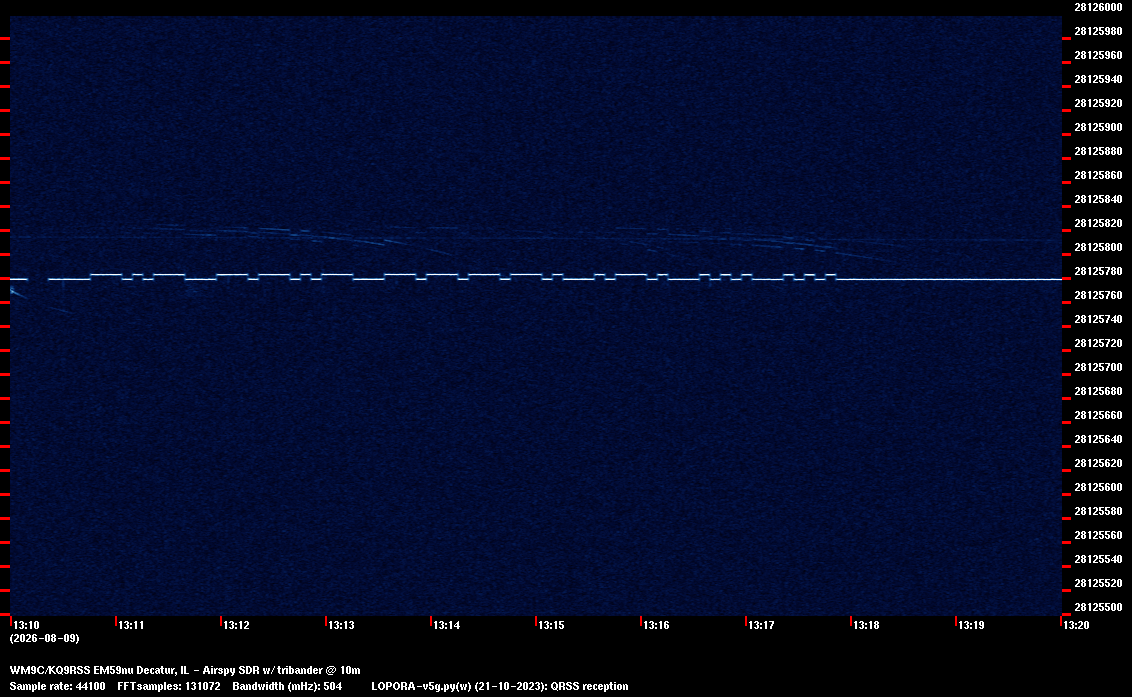Pick the 28125580 scale label
Image resolution: width=1132 pixels, height=697 pixels.
point(1098,511)
